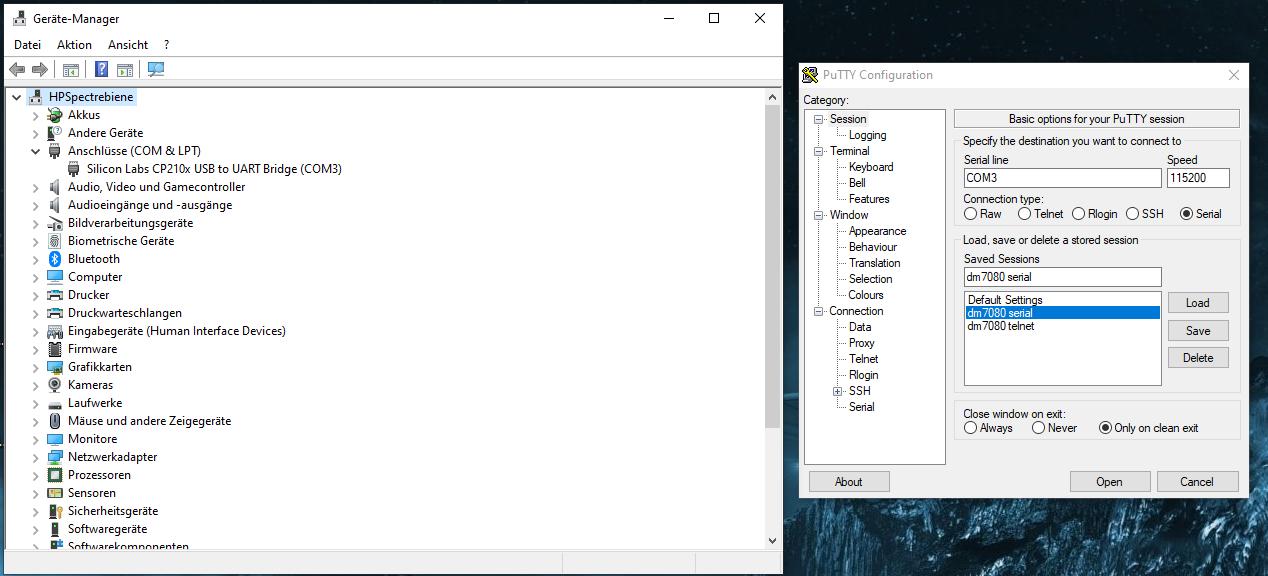This screenshot has height=576, width=1268.
Task: Click into the Speed input field
Action: [1197, 178]
